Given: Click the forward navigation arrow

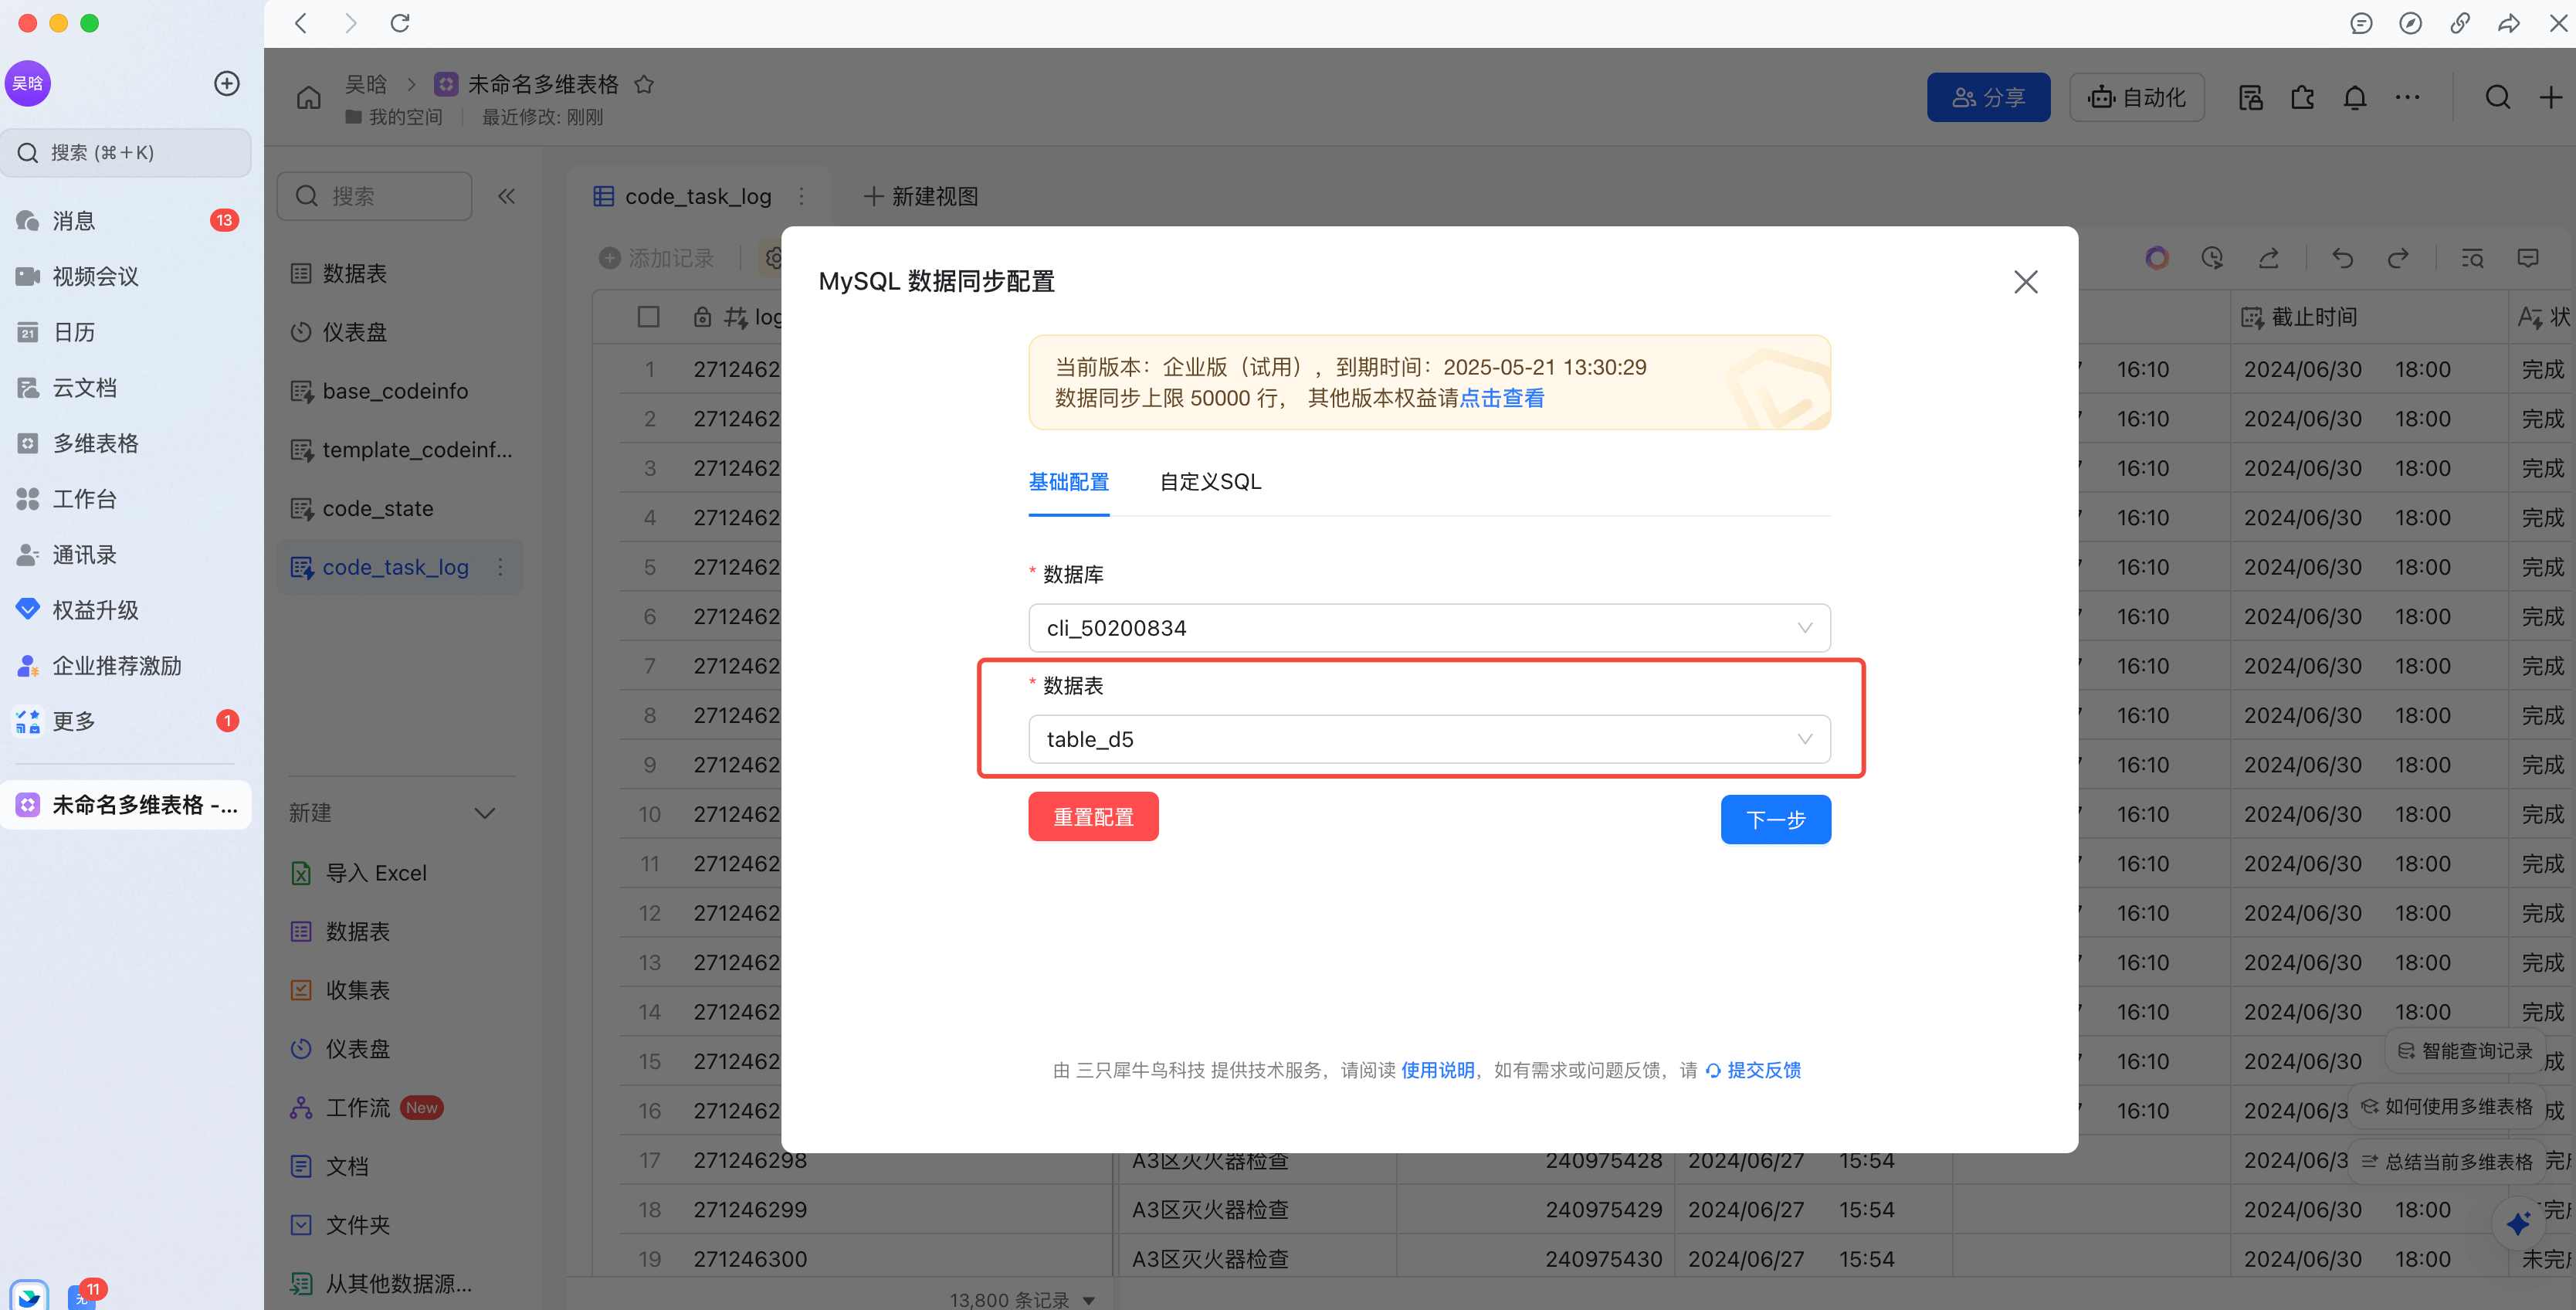Looking at the screenshot, I should pyautogui.click(x=350, y=23).
